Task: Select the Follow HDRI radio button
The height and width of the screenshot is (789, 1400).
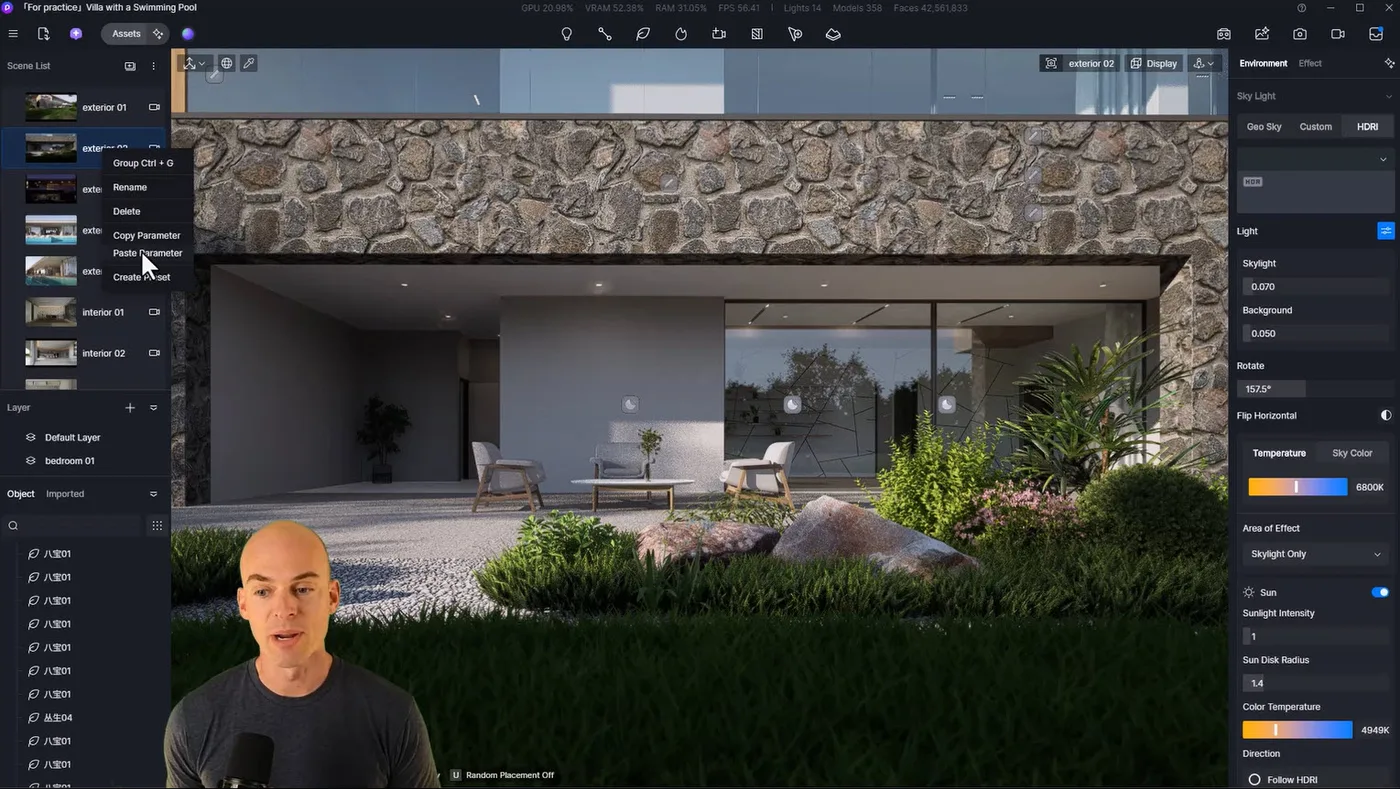Action: [1256, 779]
